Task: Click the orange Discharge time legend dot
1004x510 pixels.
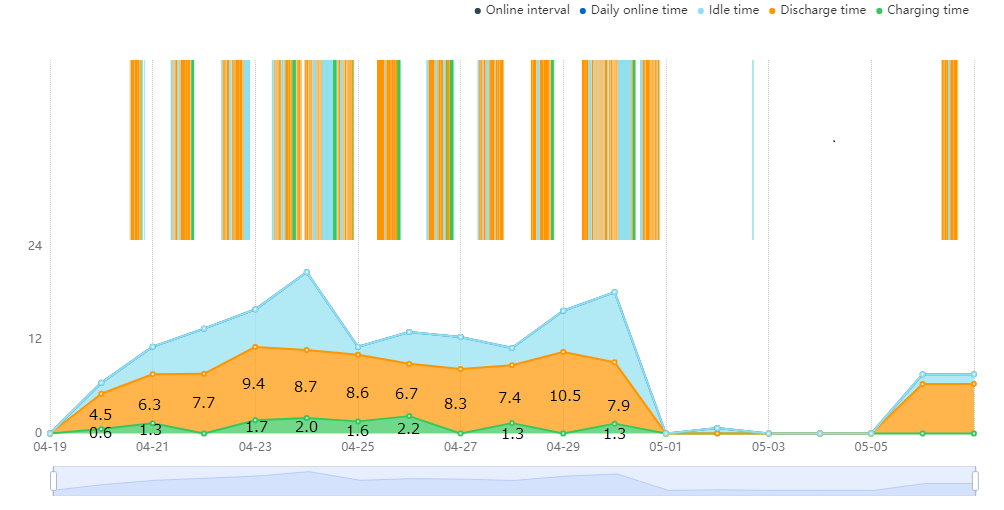Action: (x=772, y=11)
